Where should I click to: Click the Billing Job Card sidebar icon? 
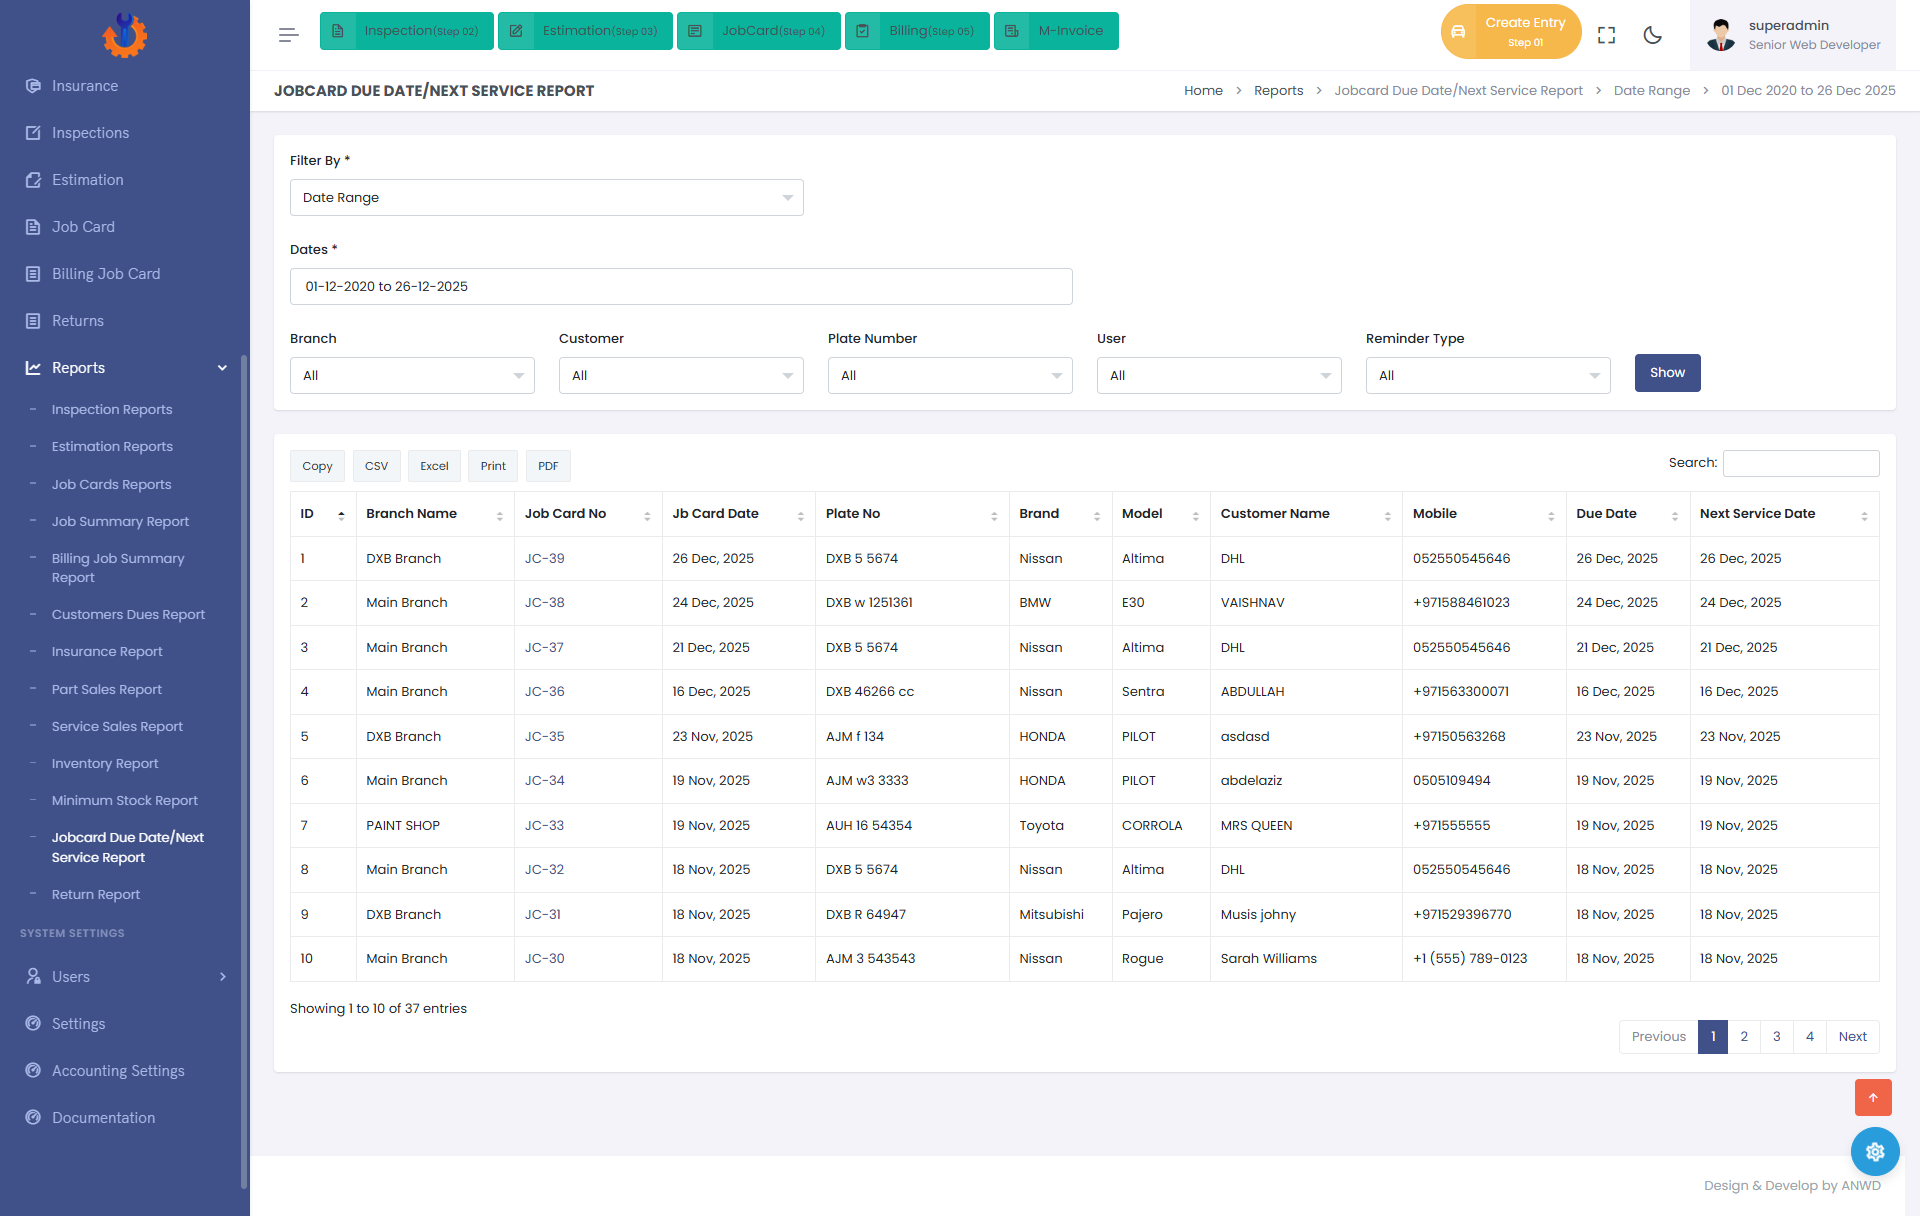33,274
